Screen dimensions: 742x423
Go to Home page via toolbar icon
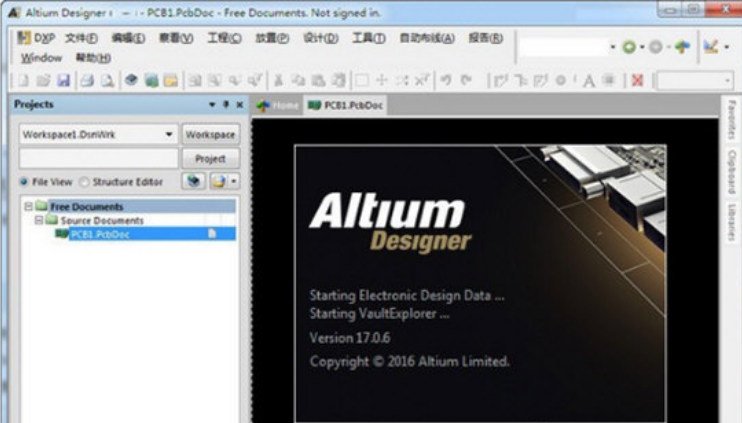pos(682,46)
